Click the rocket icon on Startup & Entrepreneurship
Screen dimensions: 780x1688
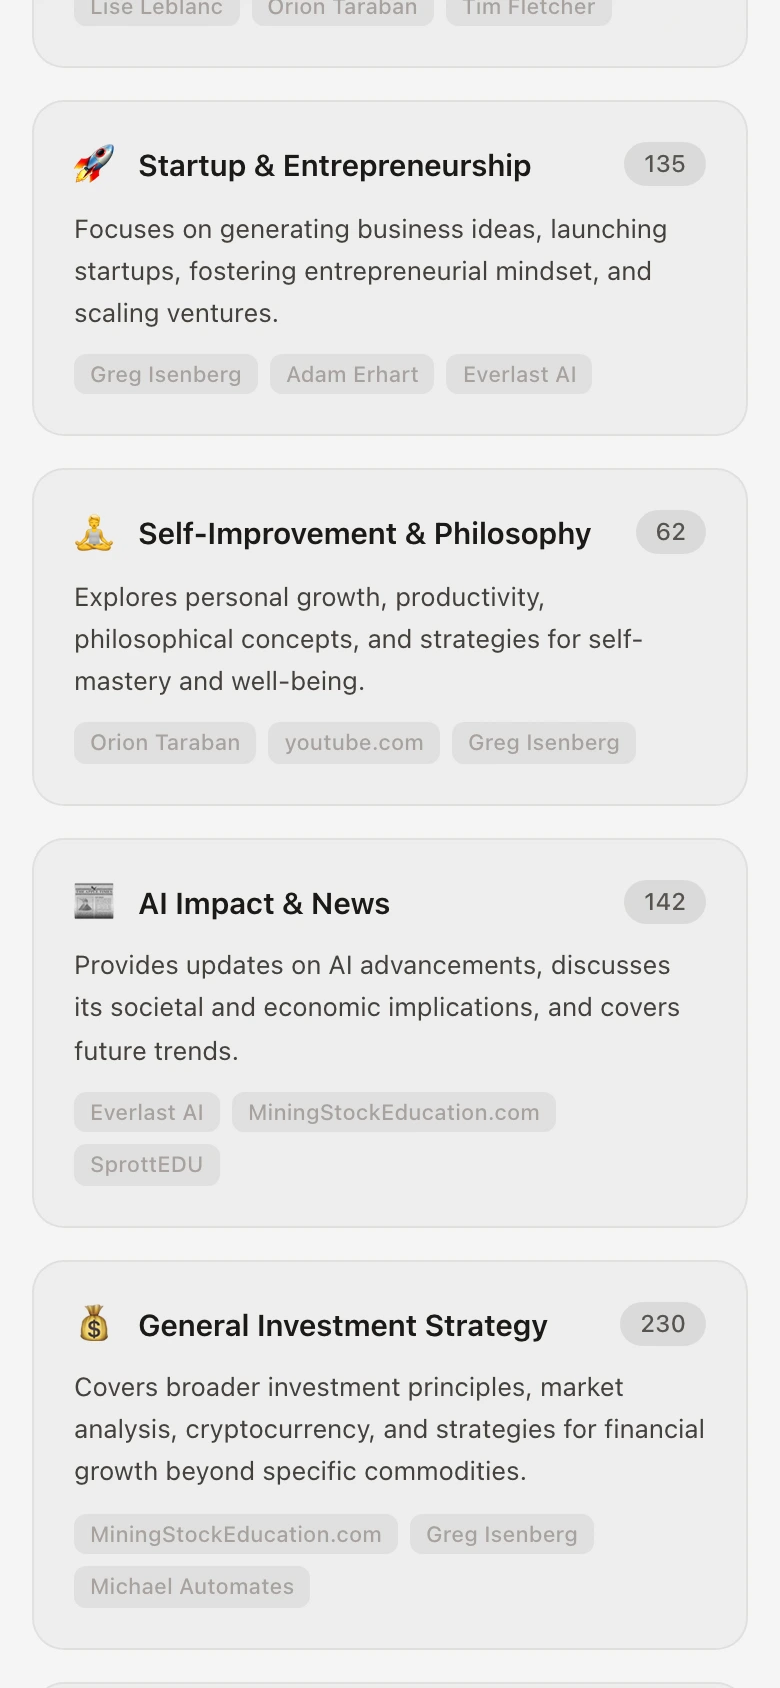click(95, 164)
